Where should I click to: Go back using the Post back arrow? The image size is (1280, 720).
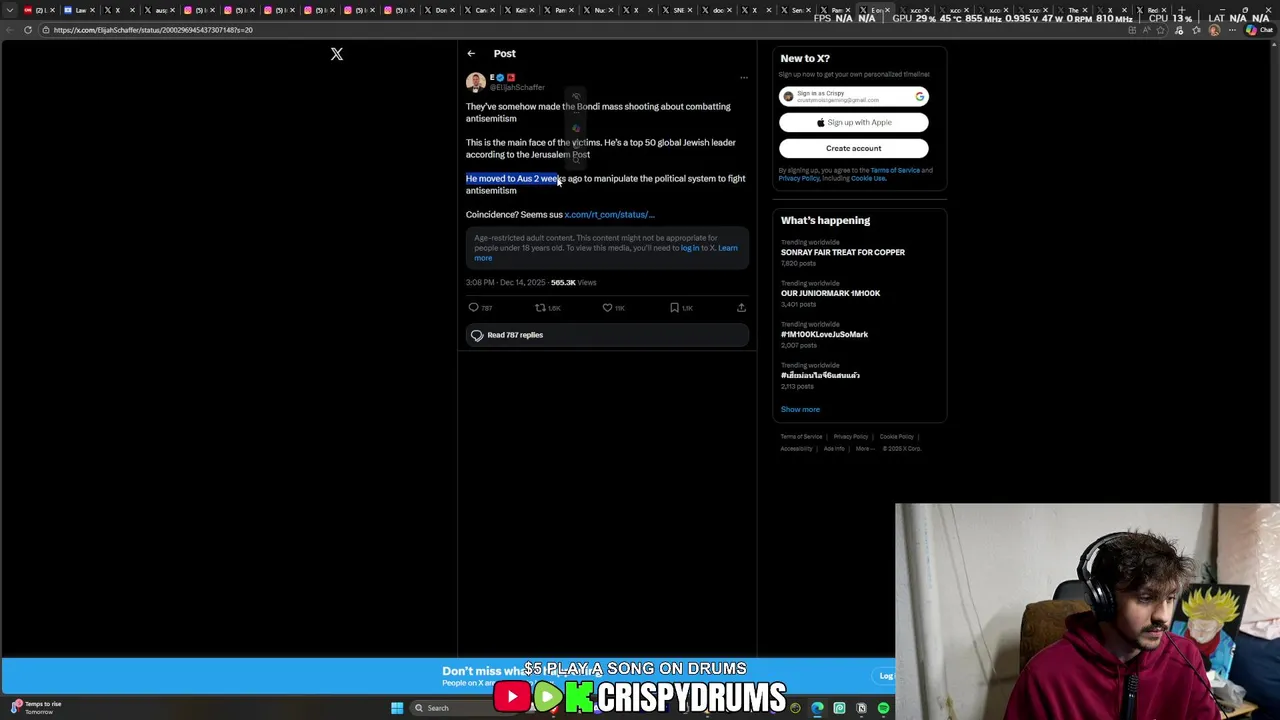471,54
